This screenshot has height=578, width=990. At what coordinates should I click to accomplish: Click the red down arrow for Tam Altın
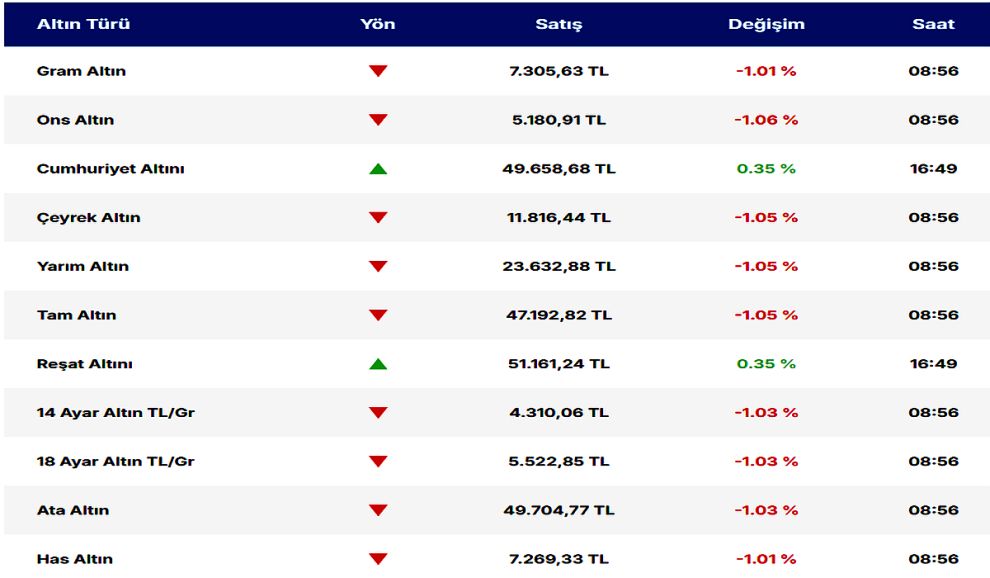(x=377, y=315)
